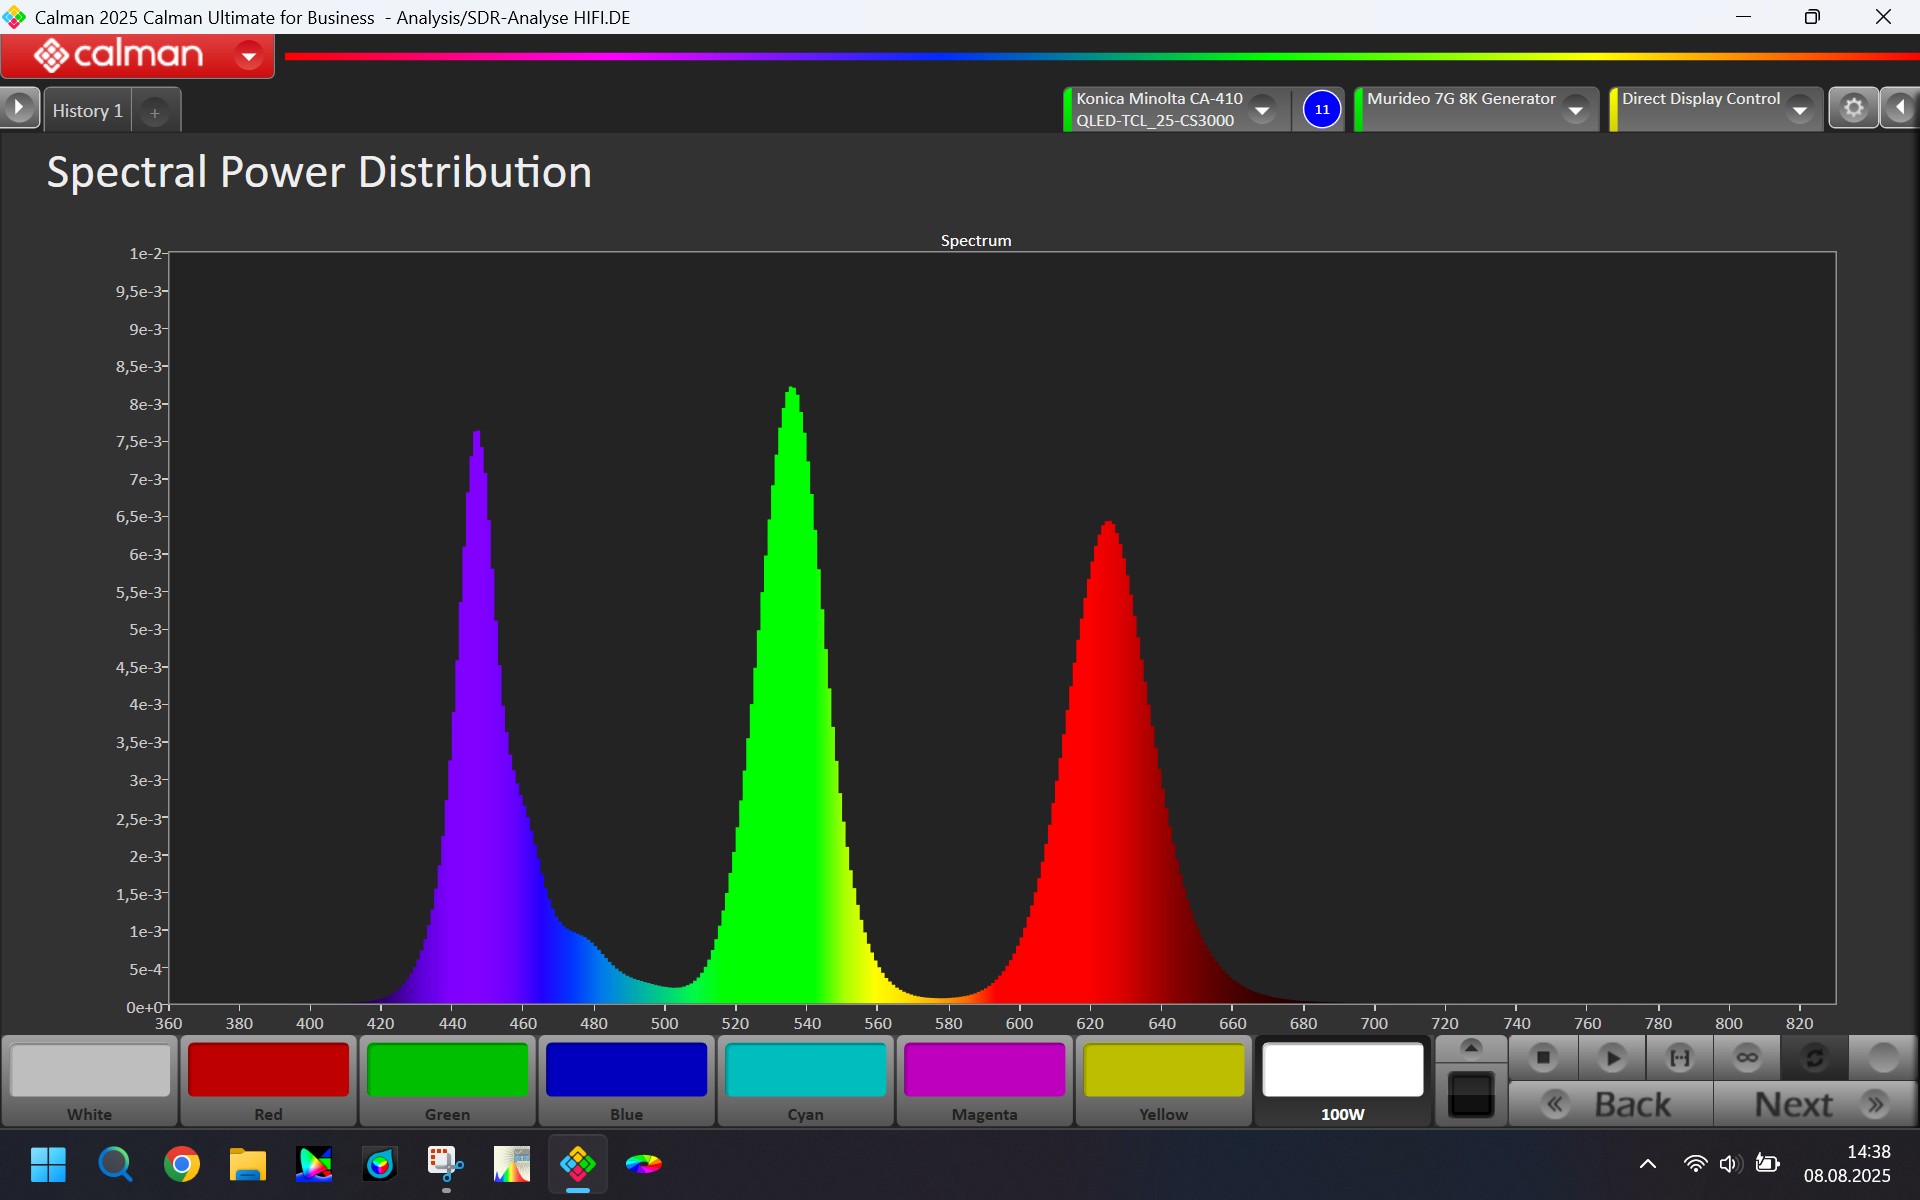This screenshot has height=1200, width=1920.
Task: Expand the left panel arrow button
Action: coord(20,108)
